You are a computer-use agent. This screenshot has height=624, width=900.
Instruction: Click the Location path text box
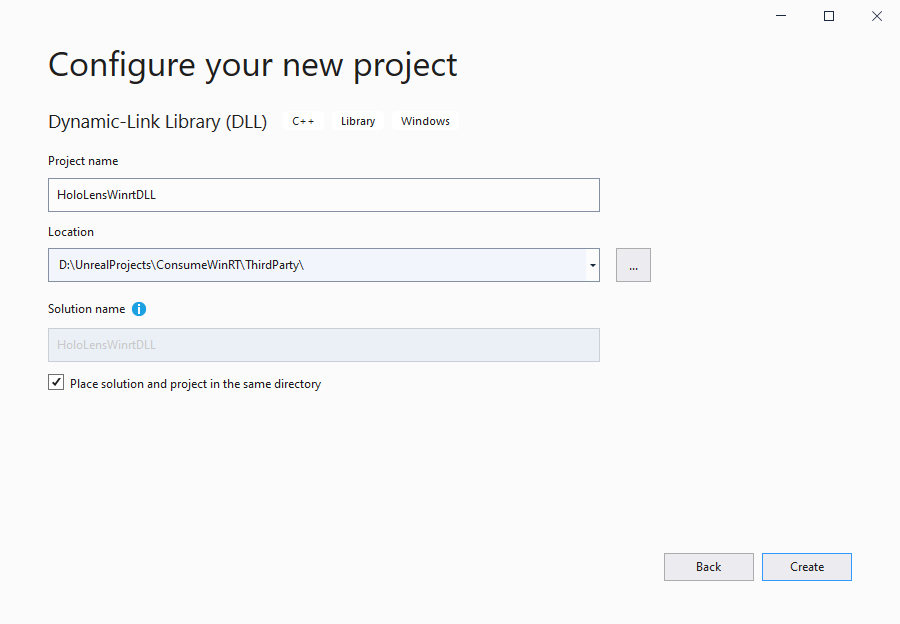coord(300,264)
